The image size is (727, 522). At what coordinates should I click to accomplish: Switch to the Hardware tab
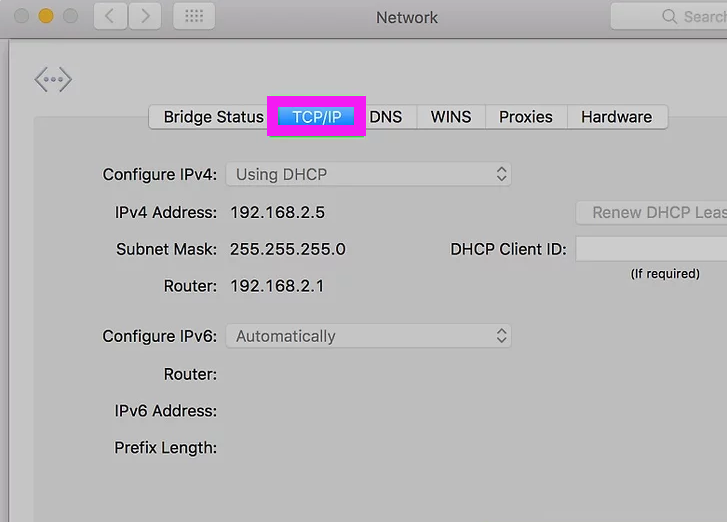pyautogui.click(x=617, y=117)
